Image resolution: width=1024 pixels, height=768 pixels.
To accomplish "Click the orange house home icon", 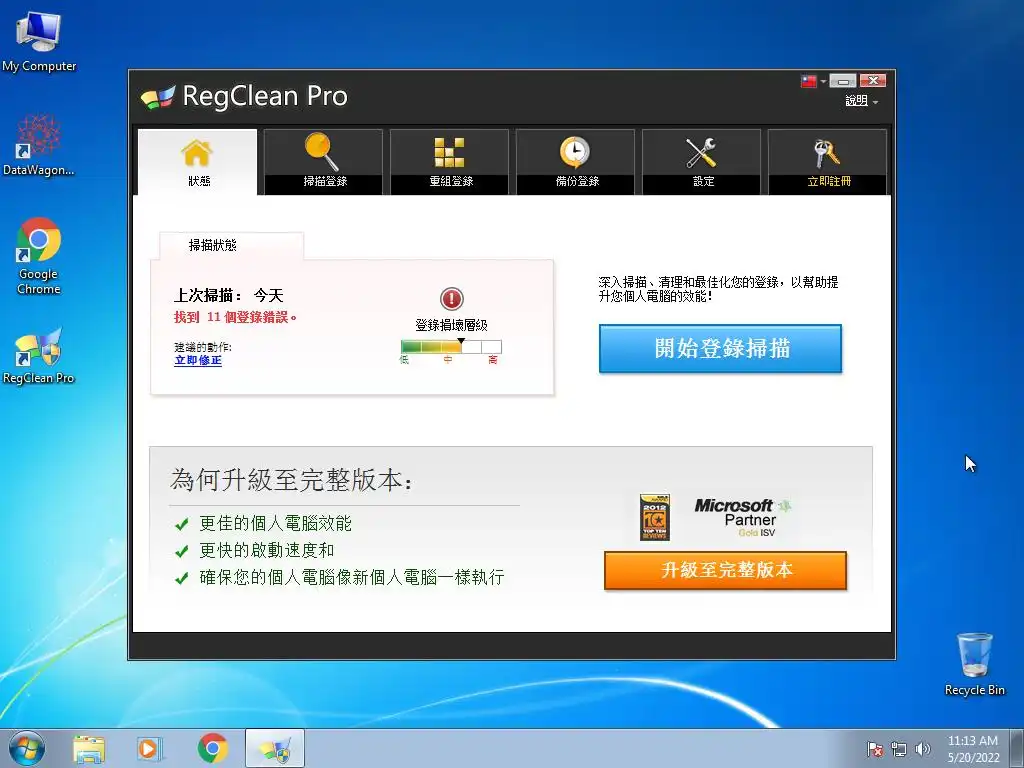I will tap(197, 153).
